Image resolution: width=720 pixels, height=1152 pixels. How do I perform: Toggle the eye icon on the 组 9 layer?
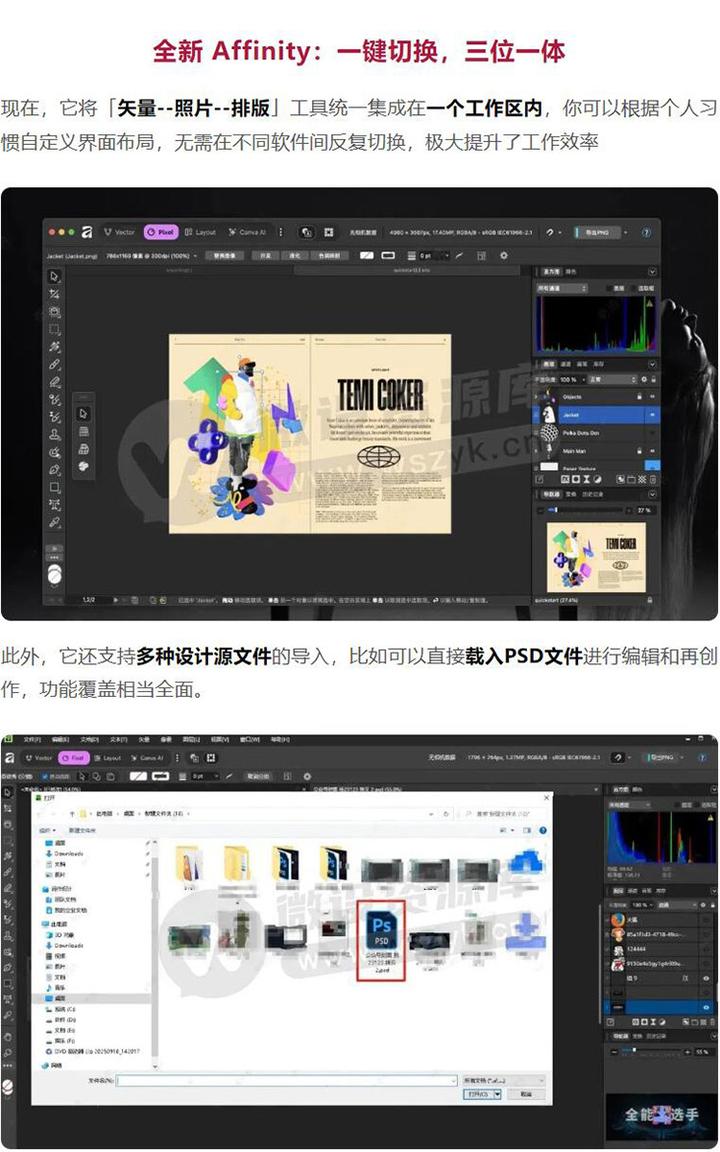[x=707, y=979]
